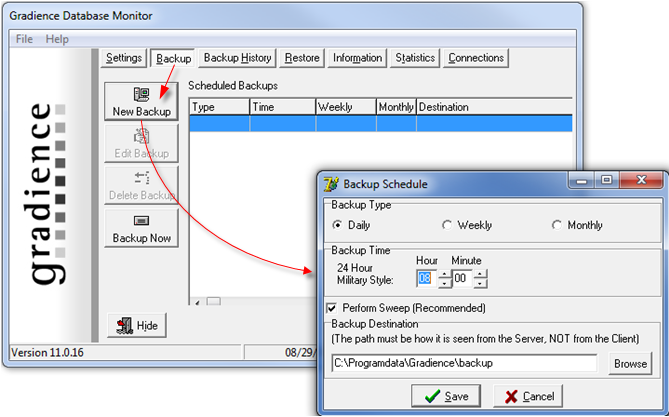
Task: Click the backup destination path field
Action: click(x=464, y=364)
